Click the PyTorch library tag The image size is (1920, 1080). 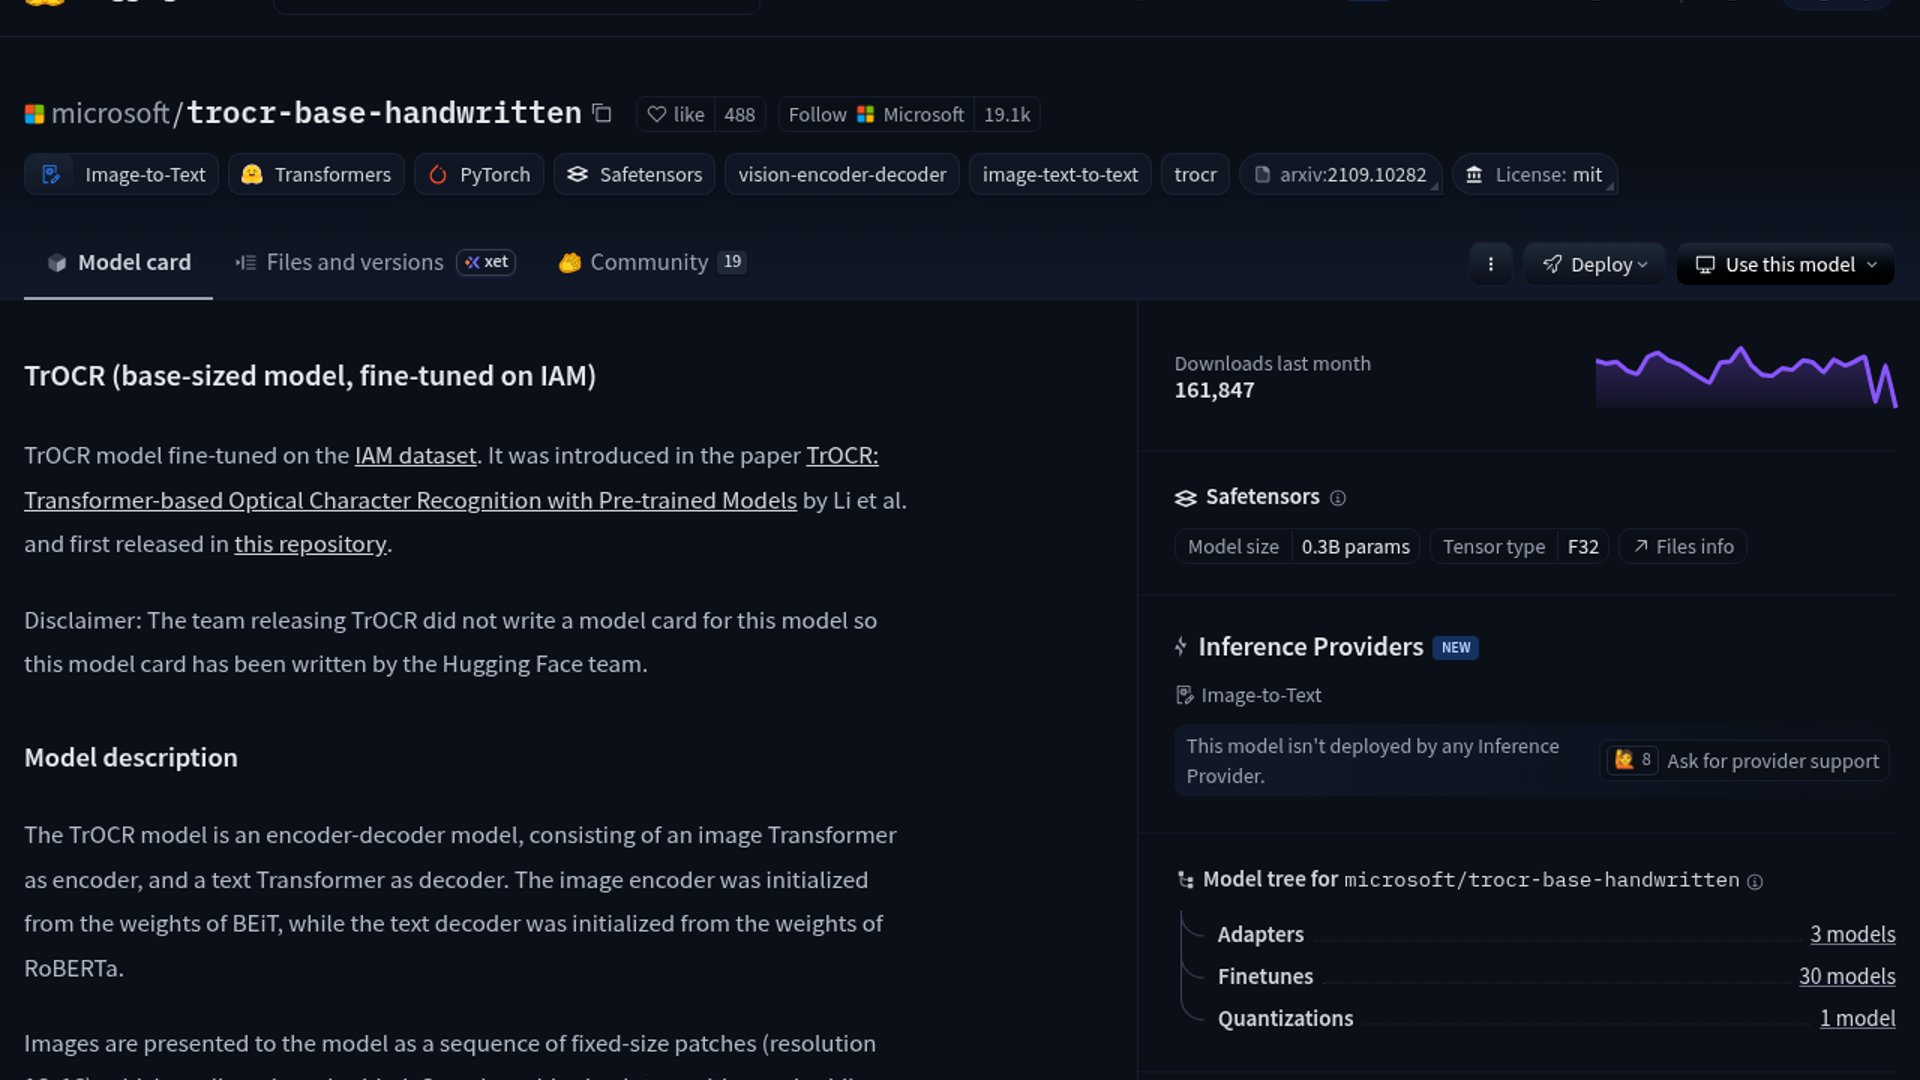(479, 175)
